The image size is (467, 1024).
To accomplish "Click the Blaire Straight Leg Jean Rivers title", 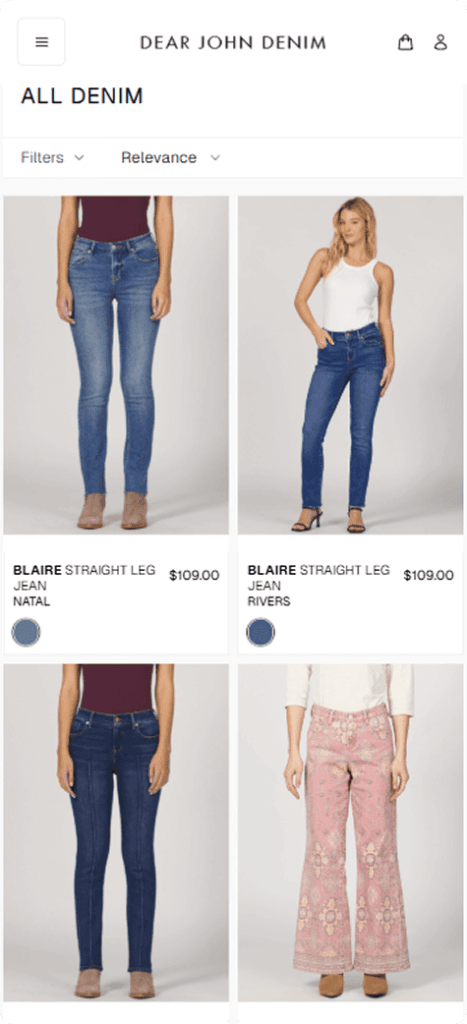I will [x=319, y=585].
